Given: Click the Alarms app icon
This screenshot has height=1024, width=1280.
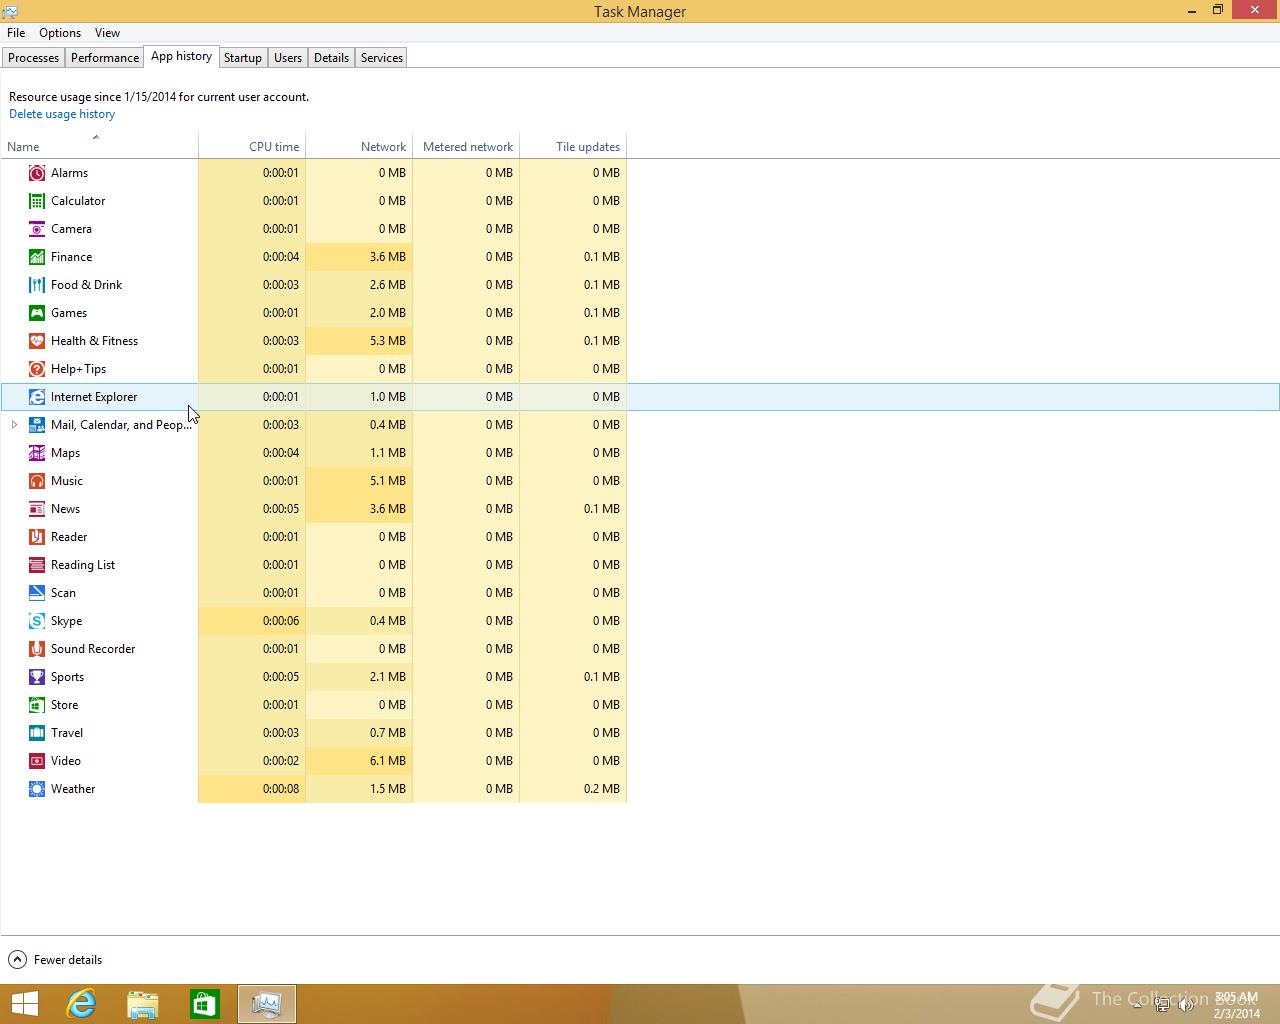Looking at the screenshot, I should point(37,173).
